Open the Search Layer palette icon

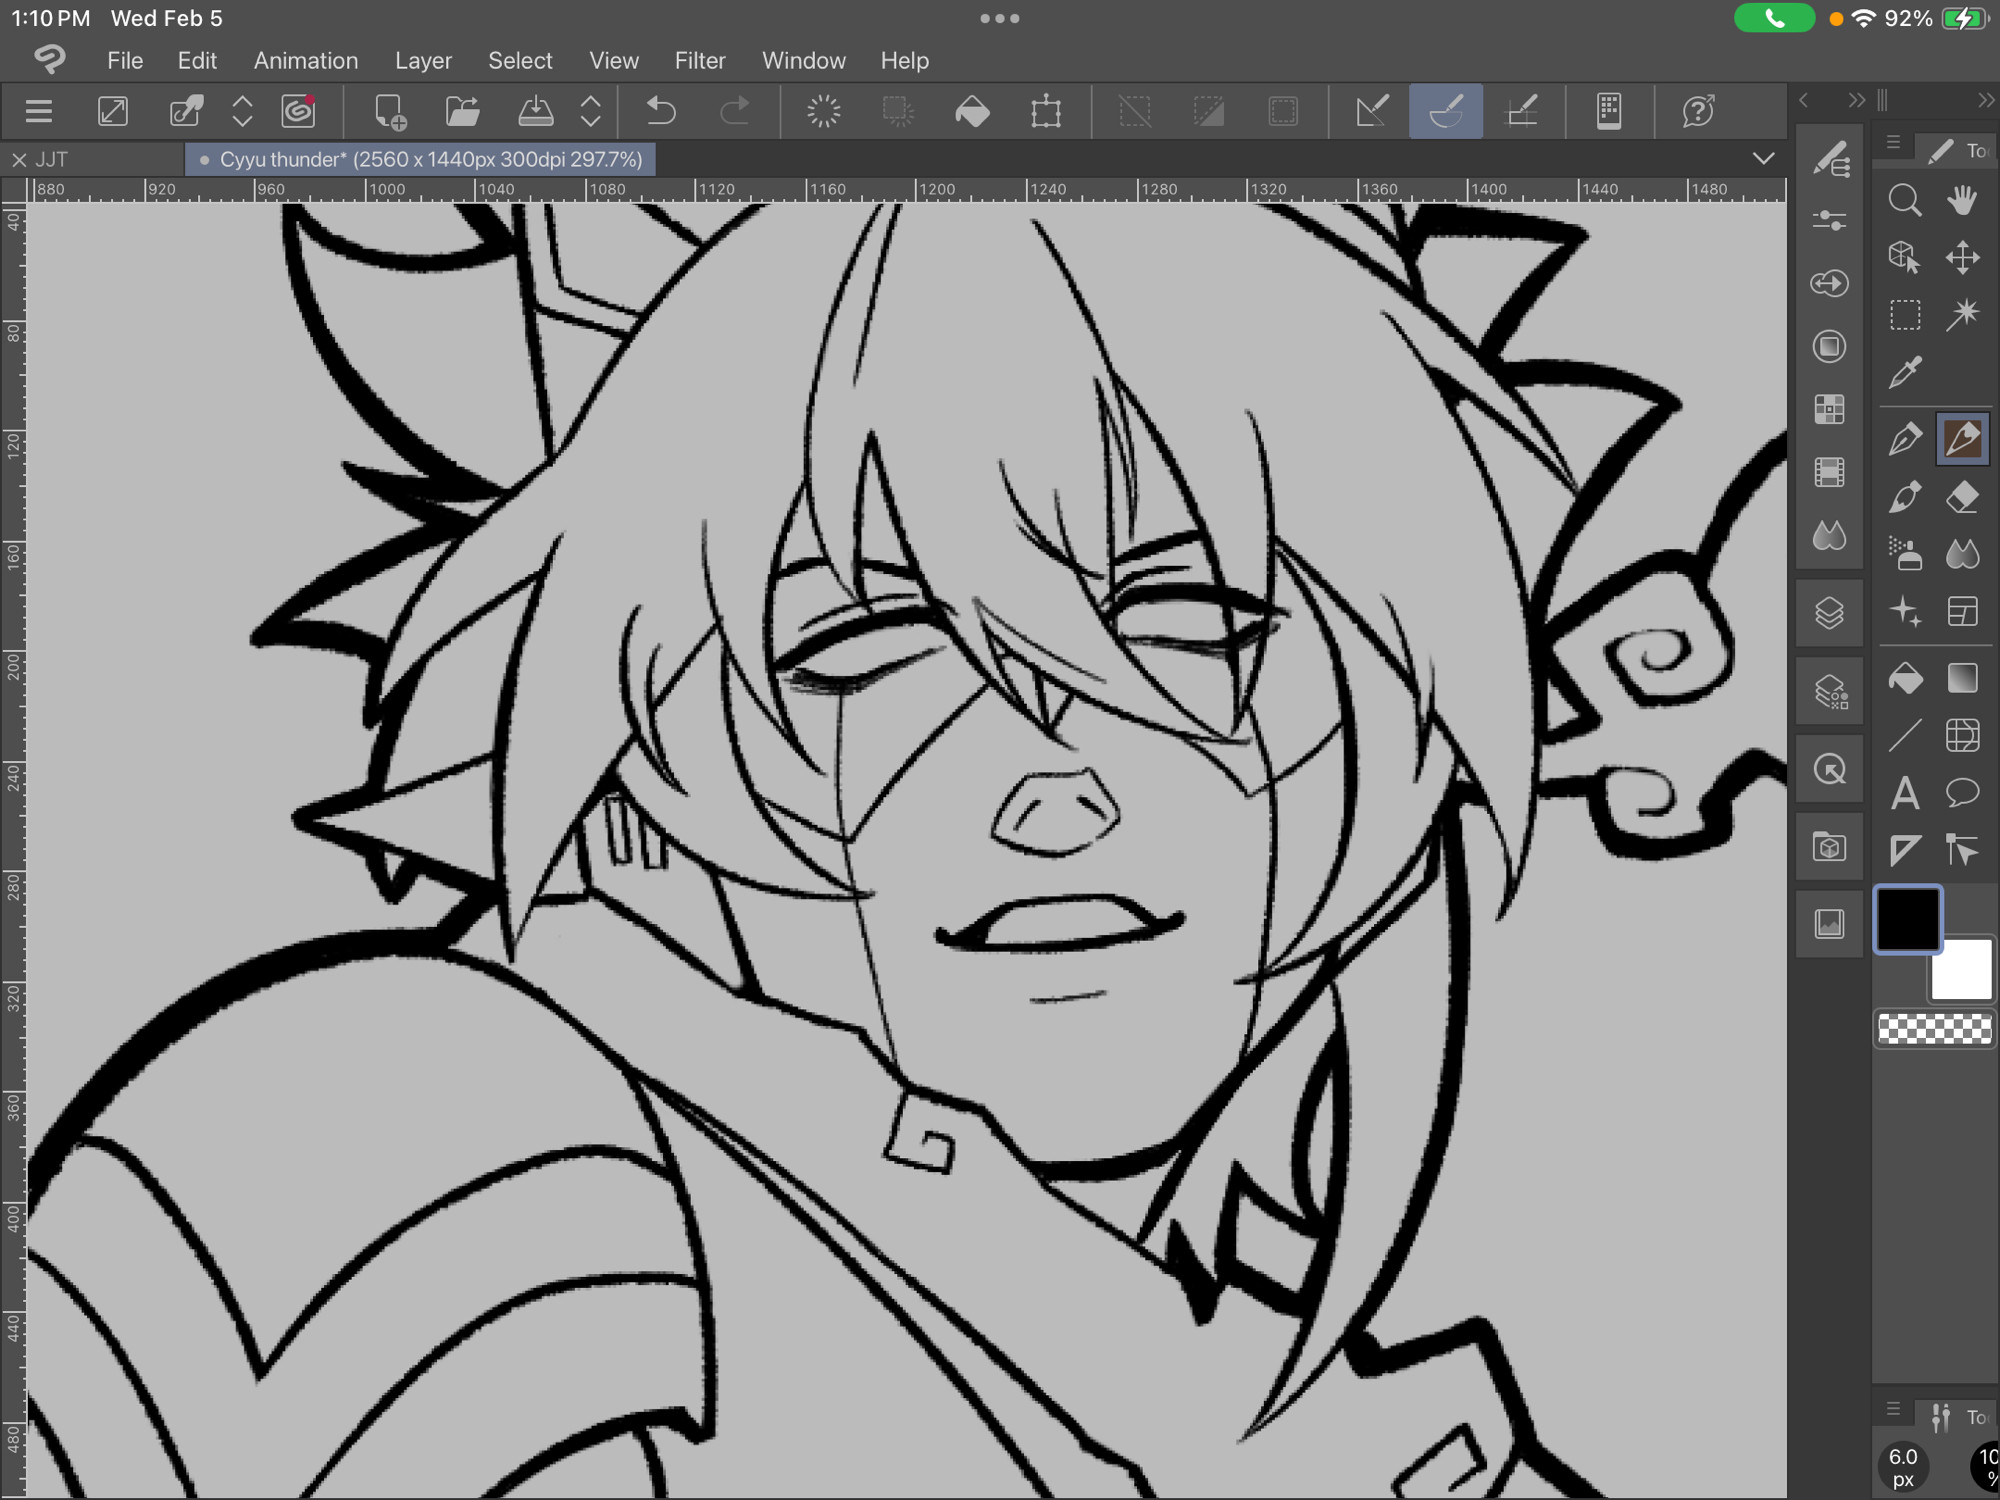click(1830, 691)
